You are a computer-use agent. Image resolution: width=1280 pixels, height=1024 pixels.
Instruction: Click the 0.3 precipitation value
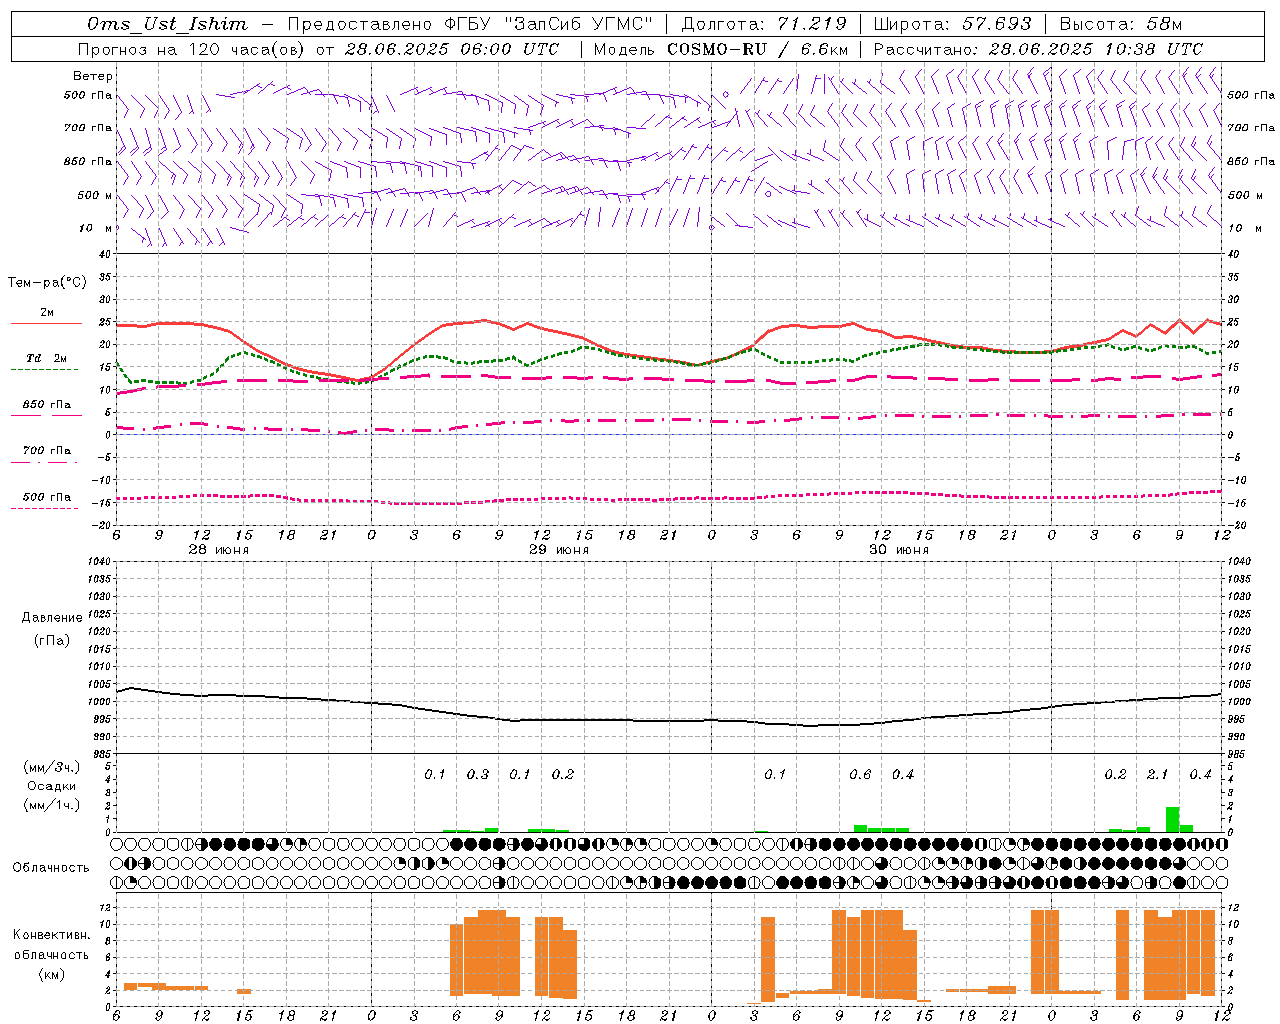coord(478,775)
